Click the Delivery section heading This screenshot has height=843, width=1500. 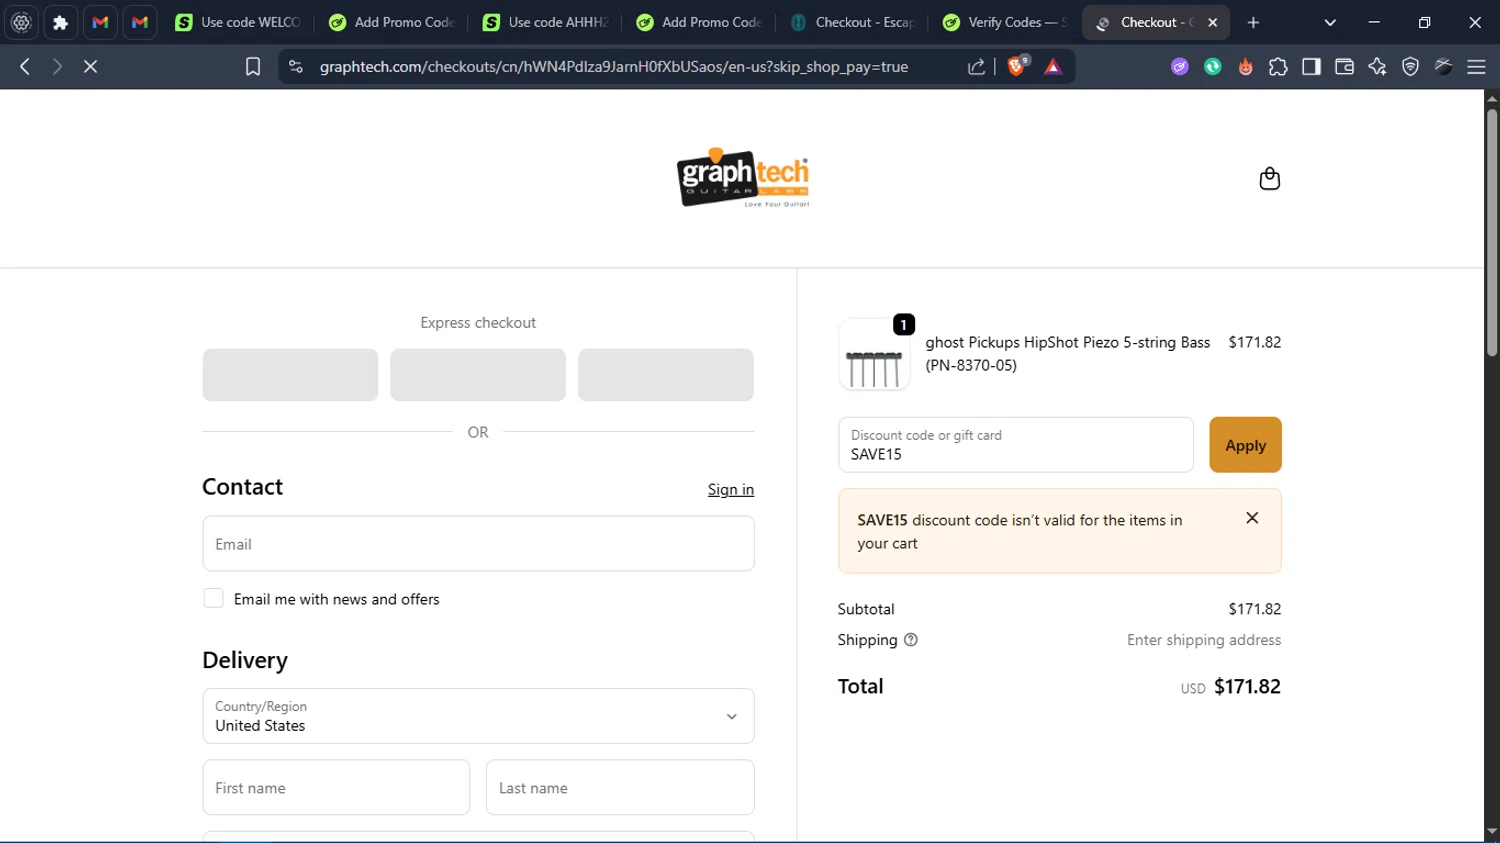pyautogui.click(x=245, y=660)
